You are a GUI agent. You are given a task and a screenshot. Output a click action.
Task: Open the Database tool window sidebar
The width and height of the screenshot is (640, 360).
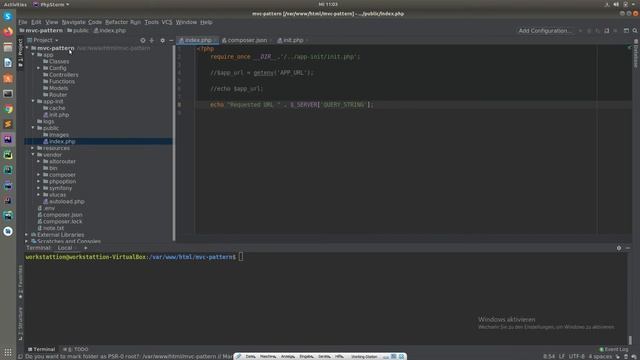(x=636, y=54)
